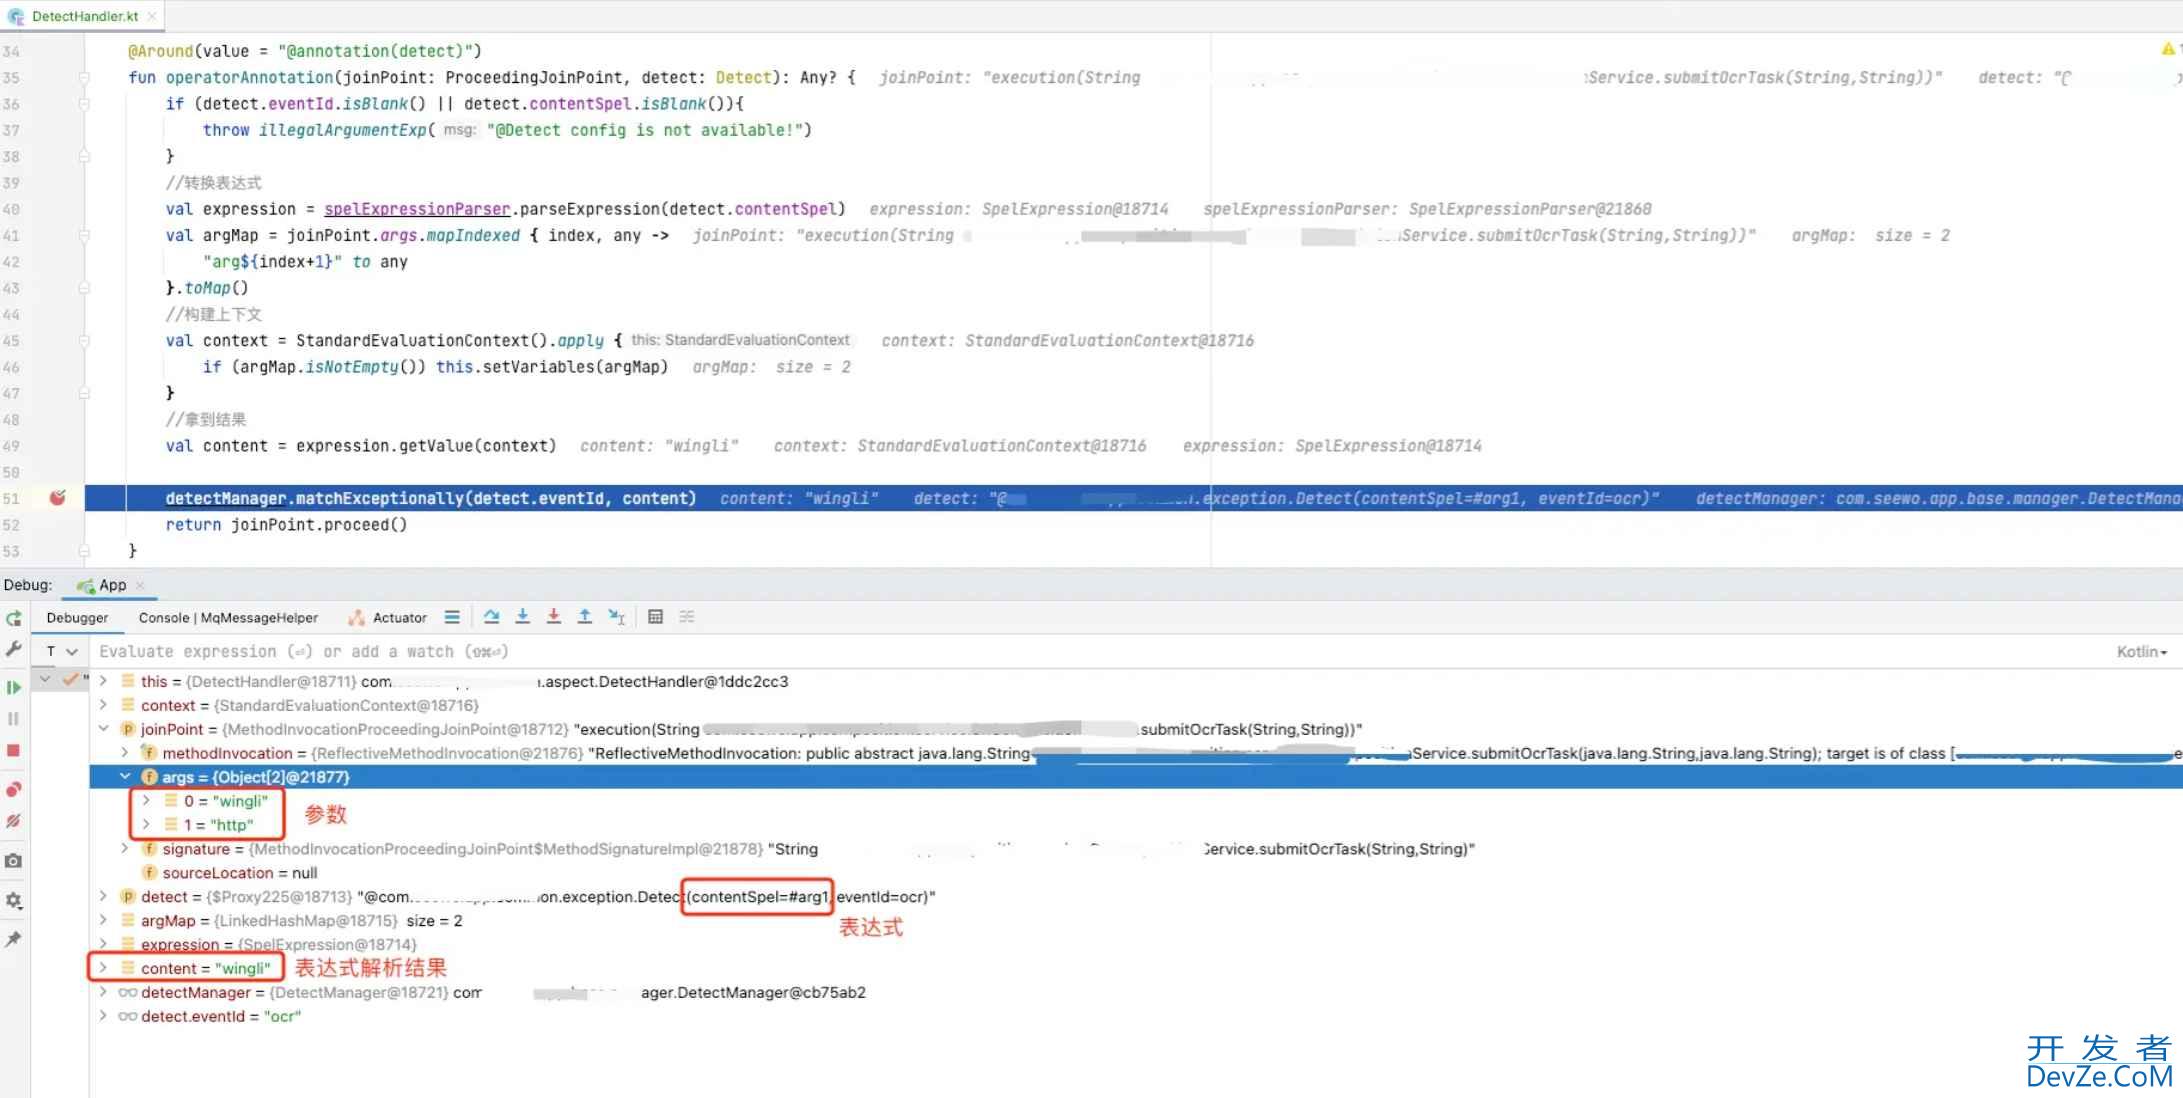The image size is (2183, 1098).
Task: Pin the debug tab
Action: pyautogui.click(x=14, y=939)
